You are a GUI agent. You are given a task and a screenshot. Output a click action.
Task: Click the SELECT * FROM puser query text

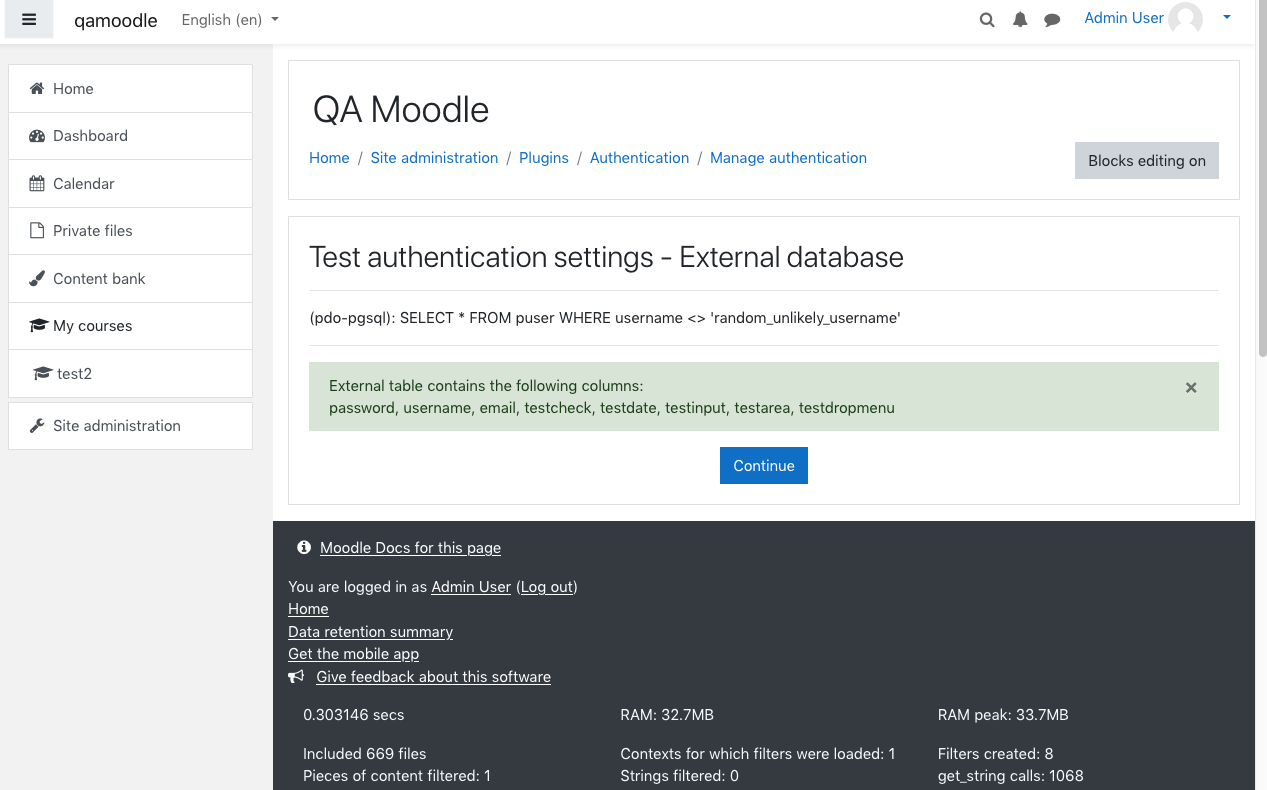[605, 318]
